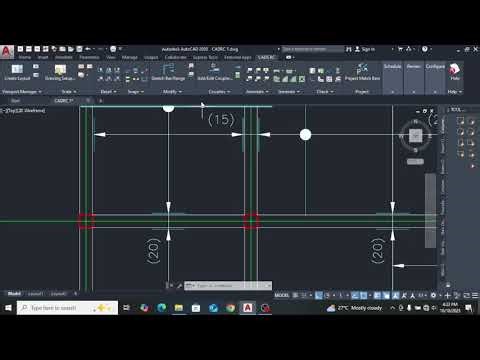Open File Explorer from the taskbar
This screenshot has width=480, height=360.
pos(179,308)
